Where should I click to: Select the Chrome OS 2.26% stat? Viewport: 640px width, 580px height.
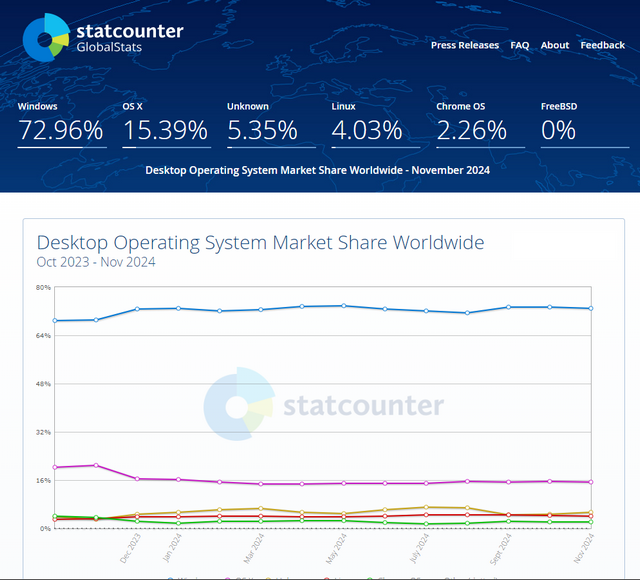coord(480,124)
